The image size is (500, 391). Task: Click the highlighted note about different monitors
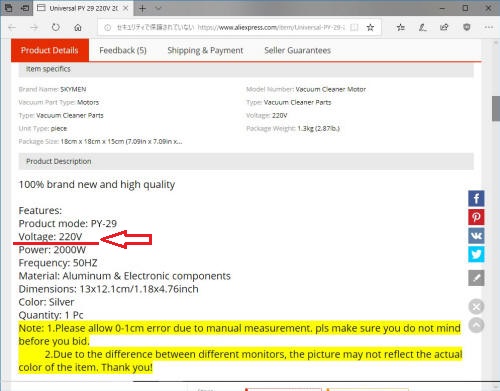(x=240, y=361)
